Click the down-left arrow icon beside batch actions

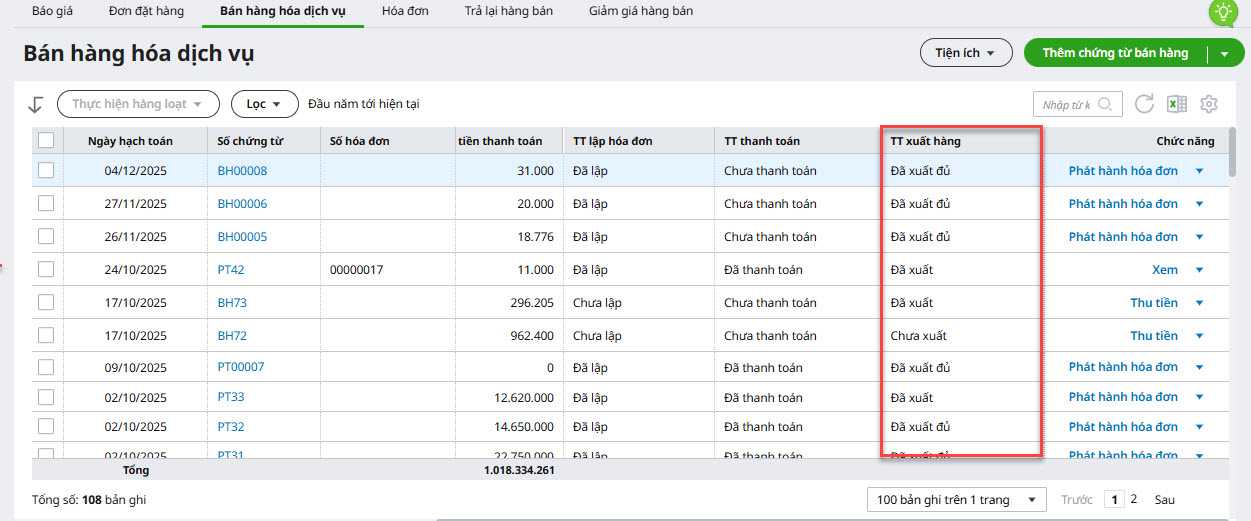(x=37, y=104)
